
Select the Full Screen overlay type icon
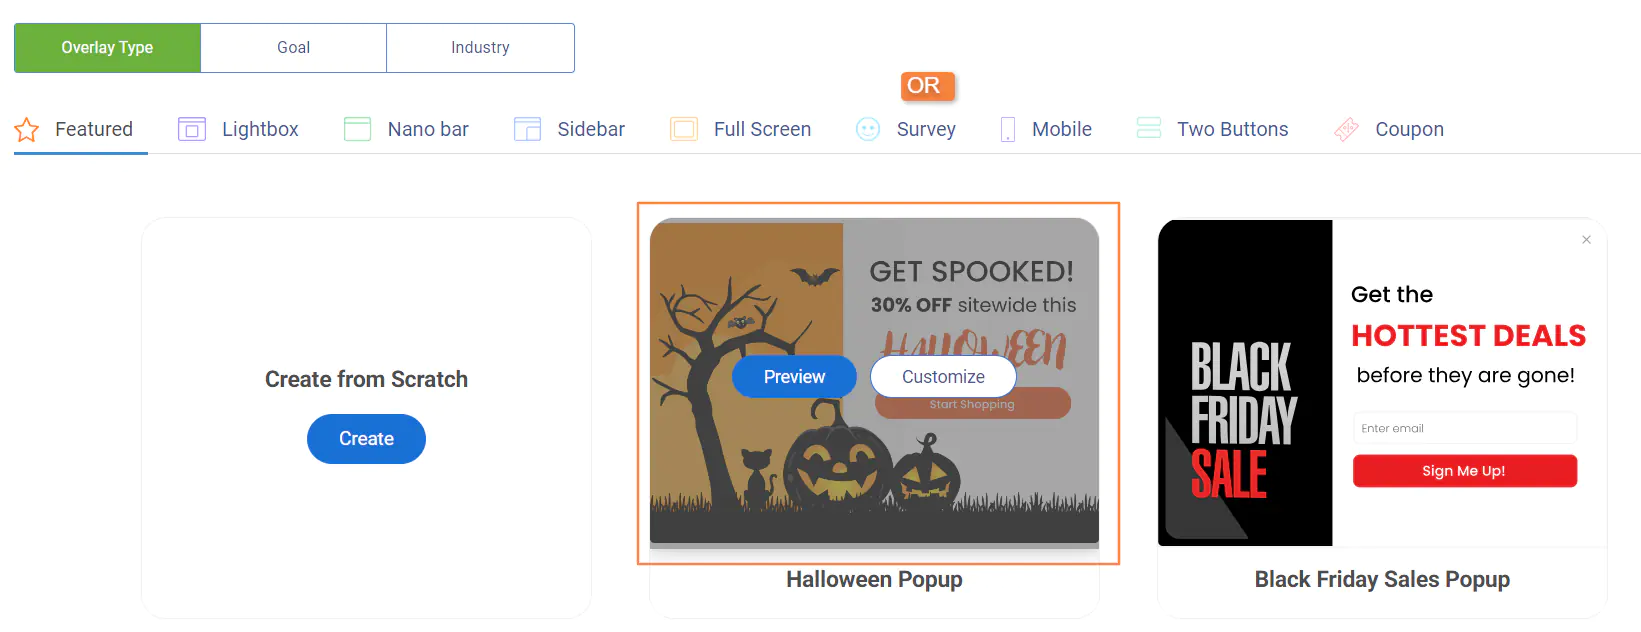click(x=684, y=128)
